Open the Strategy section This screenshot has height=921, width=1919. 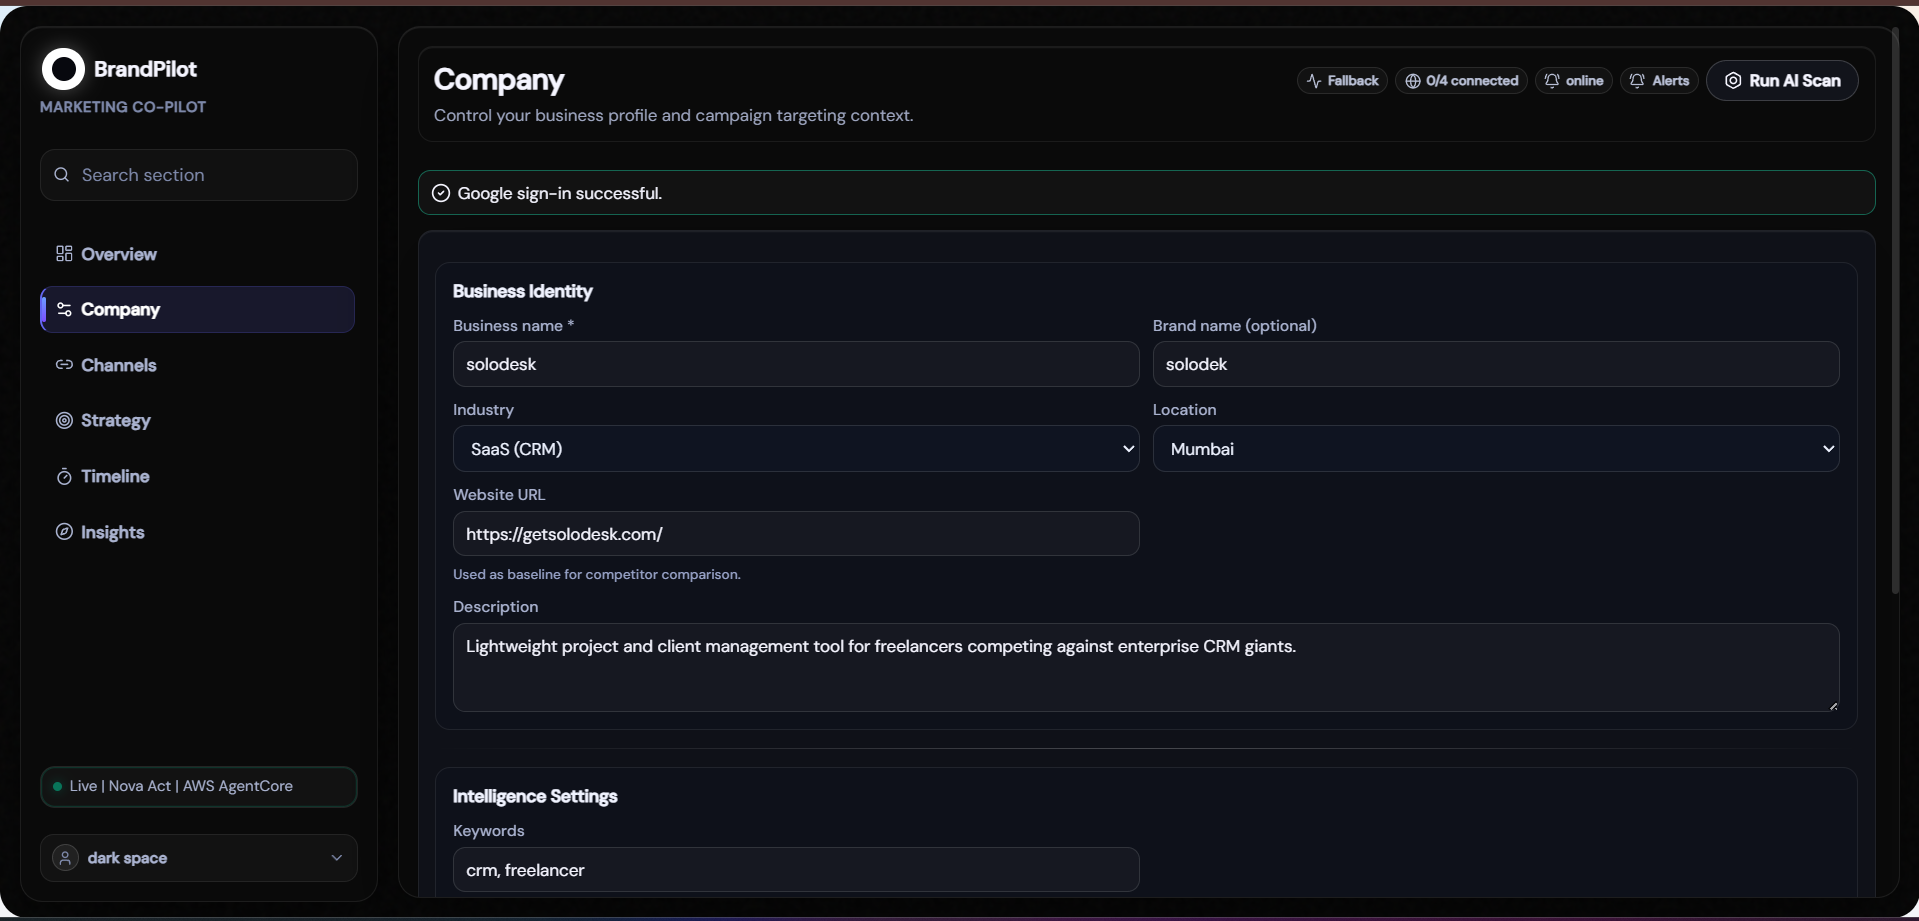(198, 421)
